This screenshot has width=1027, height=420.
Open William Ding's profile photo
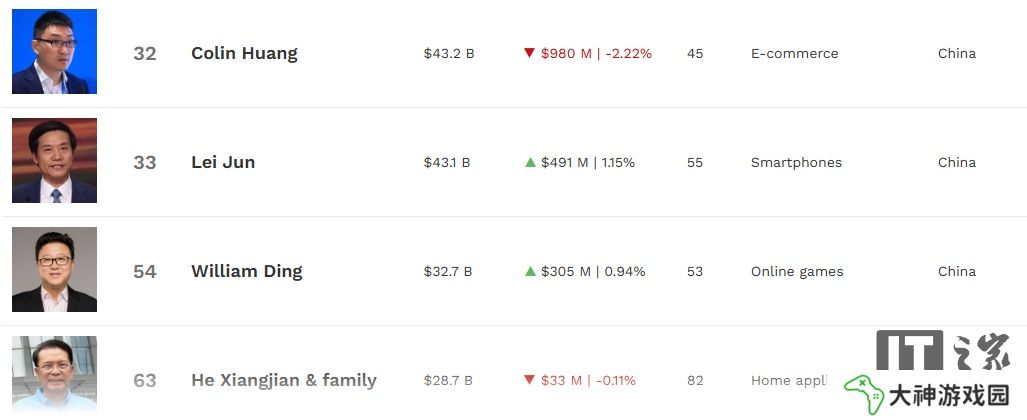pos(54,269)
